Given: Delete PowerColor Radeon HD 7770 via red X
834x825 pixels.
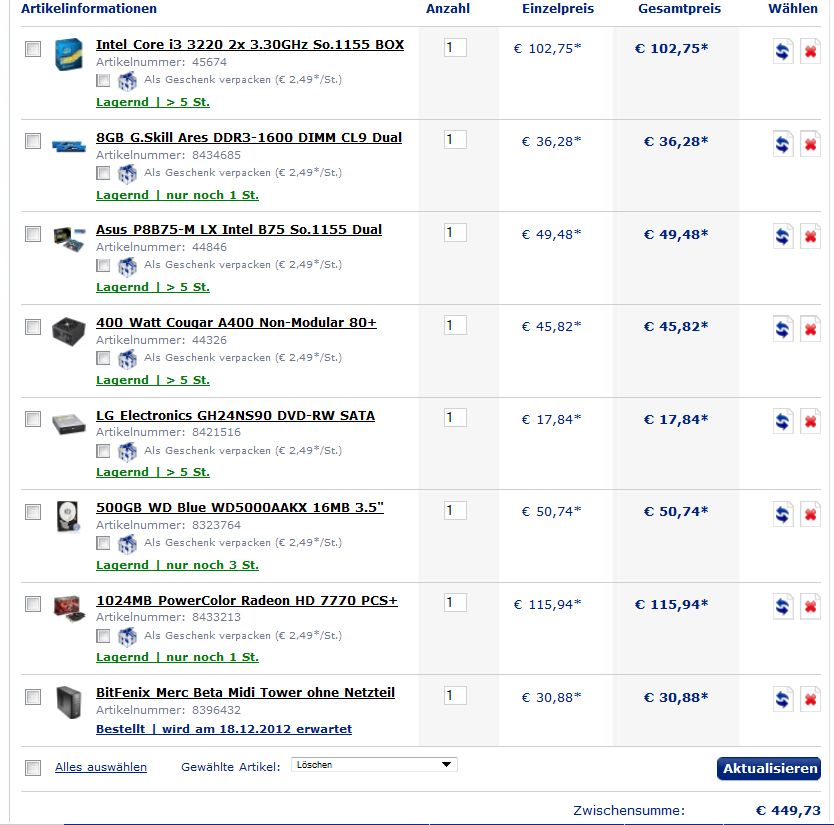Looking at the screenshot, I should (810, 607).
